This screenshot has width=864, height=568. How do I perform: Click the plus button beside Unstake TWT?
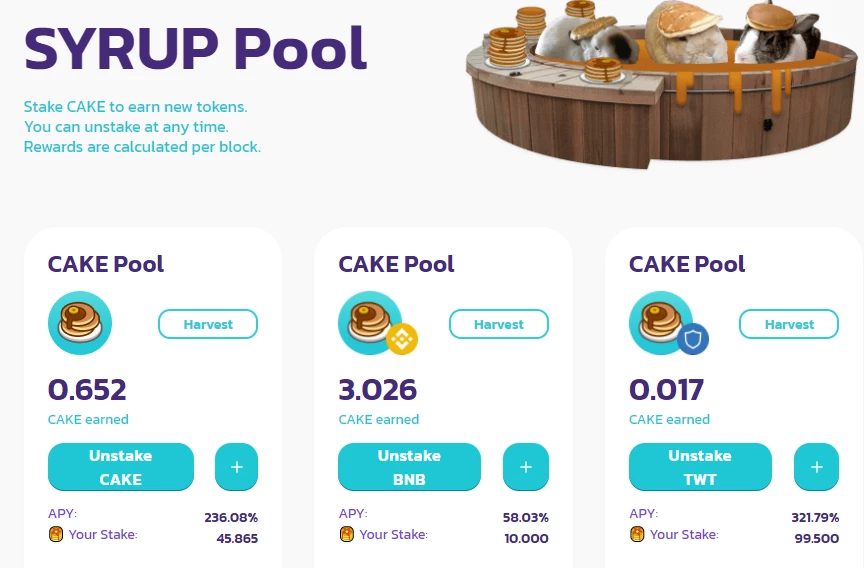pos(817,467)
